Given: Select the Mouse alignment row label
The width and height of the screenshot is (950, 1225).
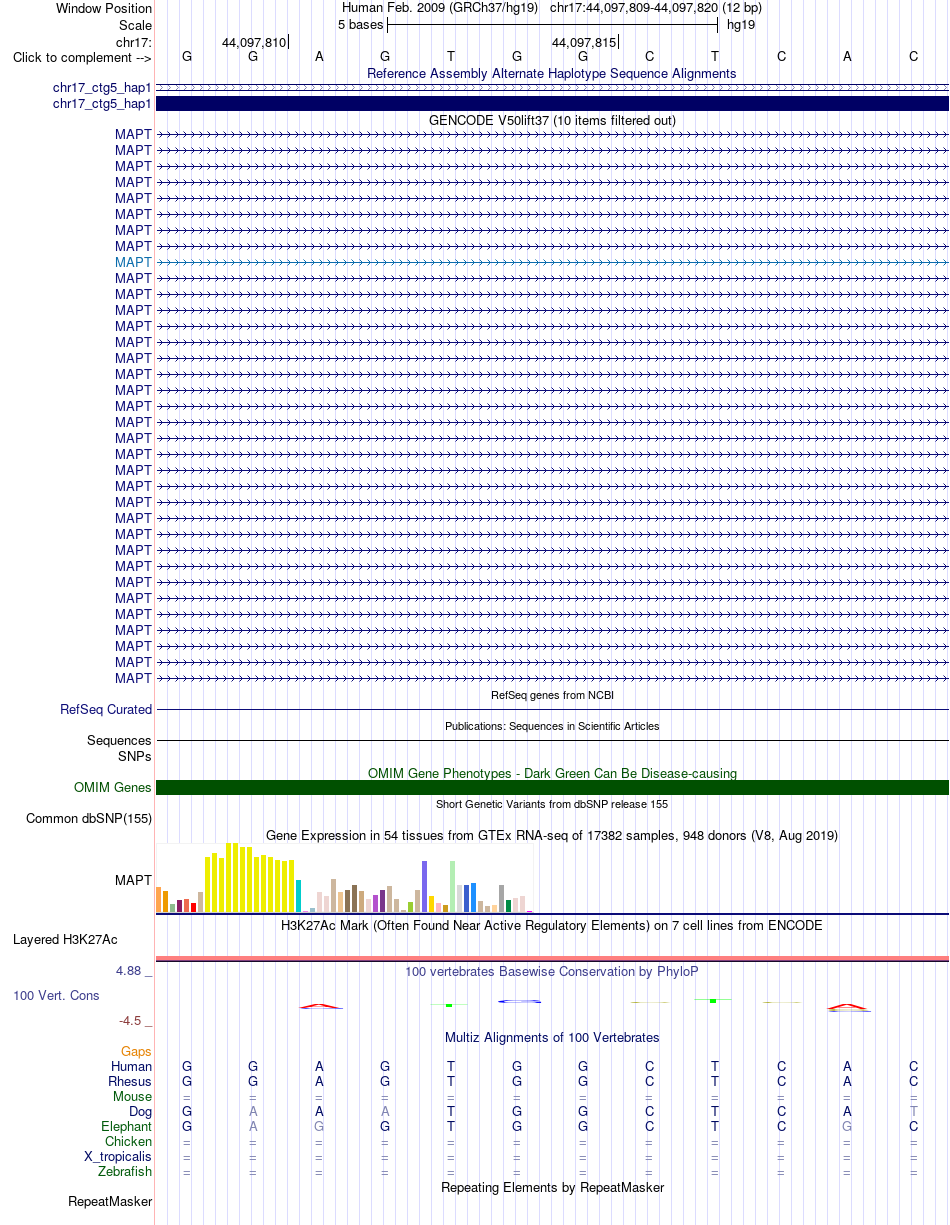Looking at the screenshot, I should [x=132, y=1097].
